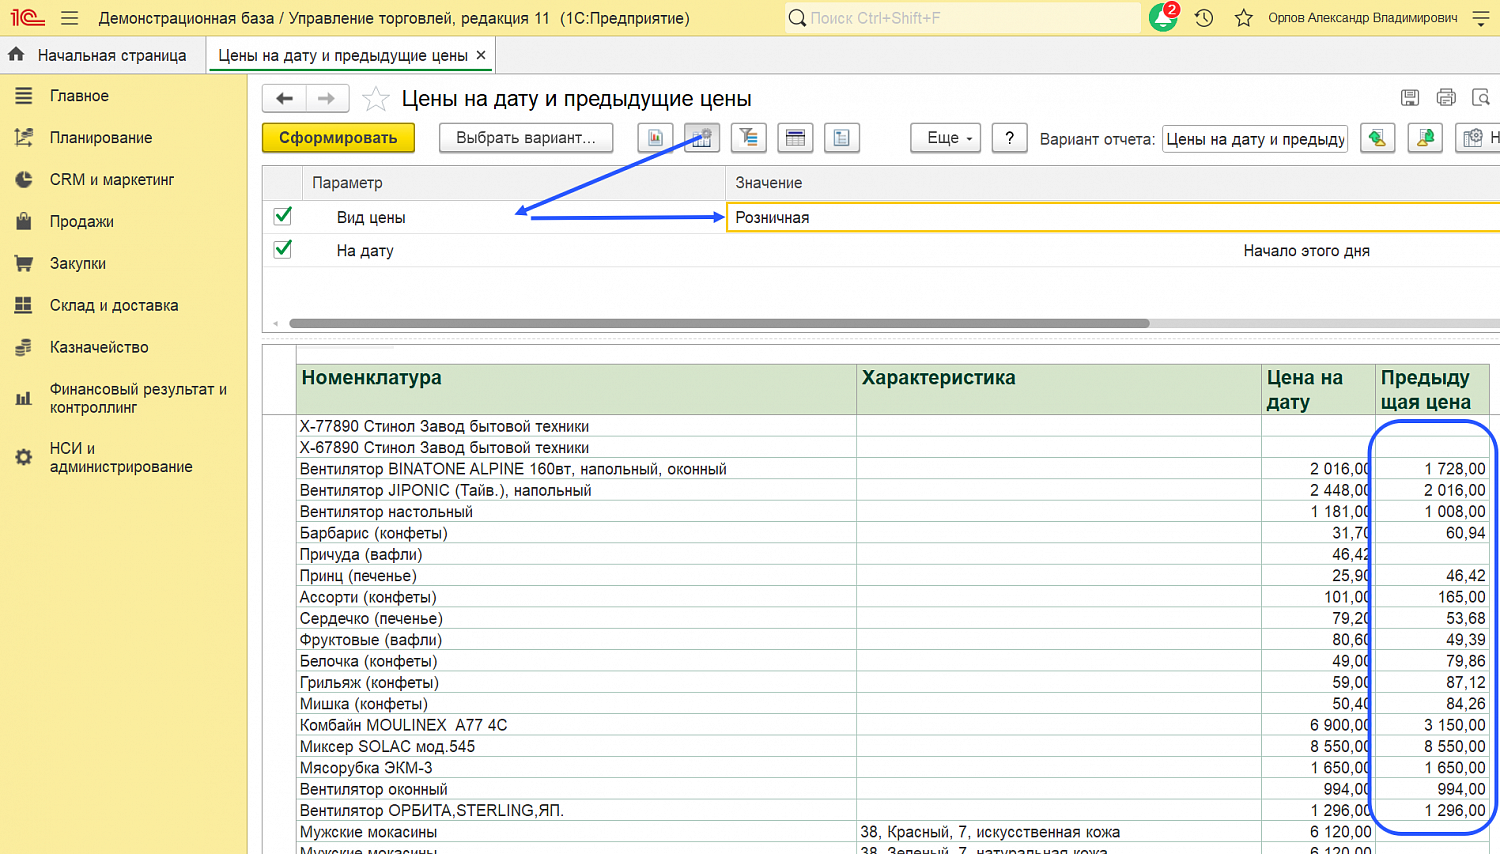Open notifications bell with badge

pos(1164,17)
